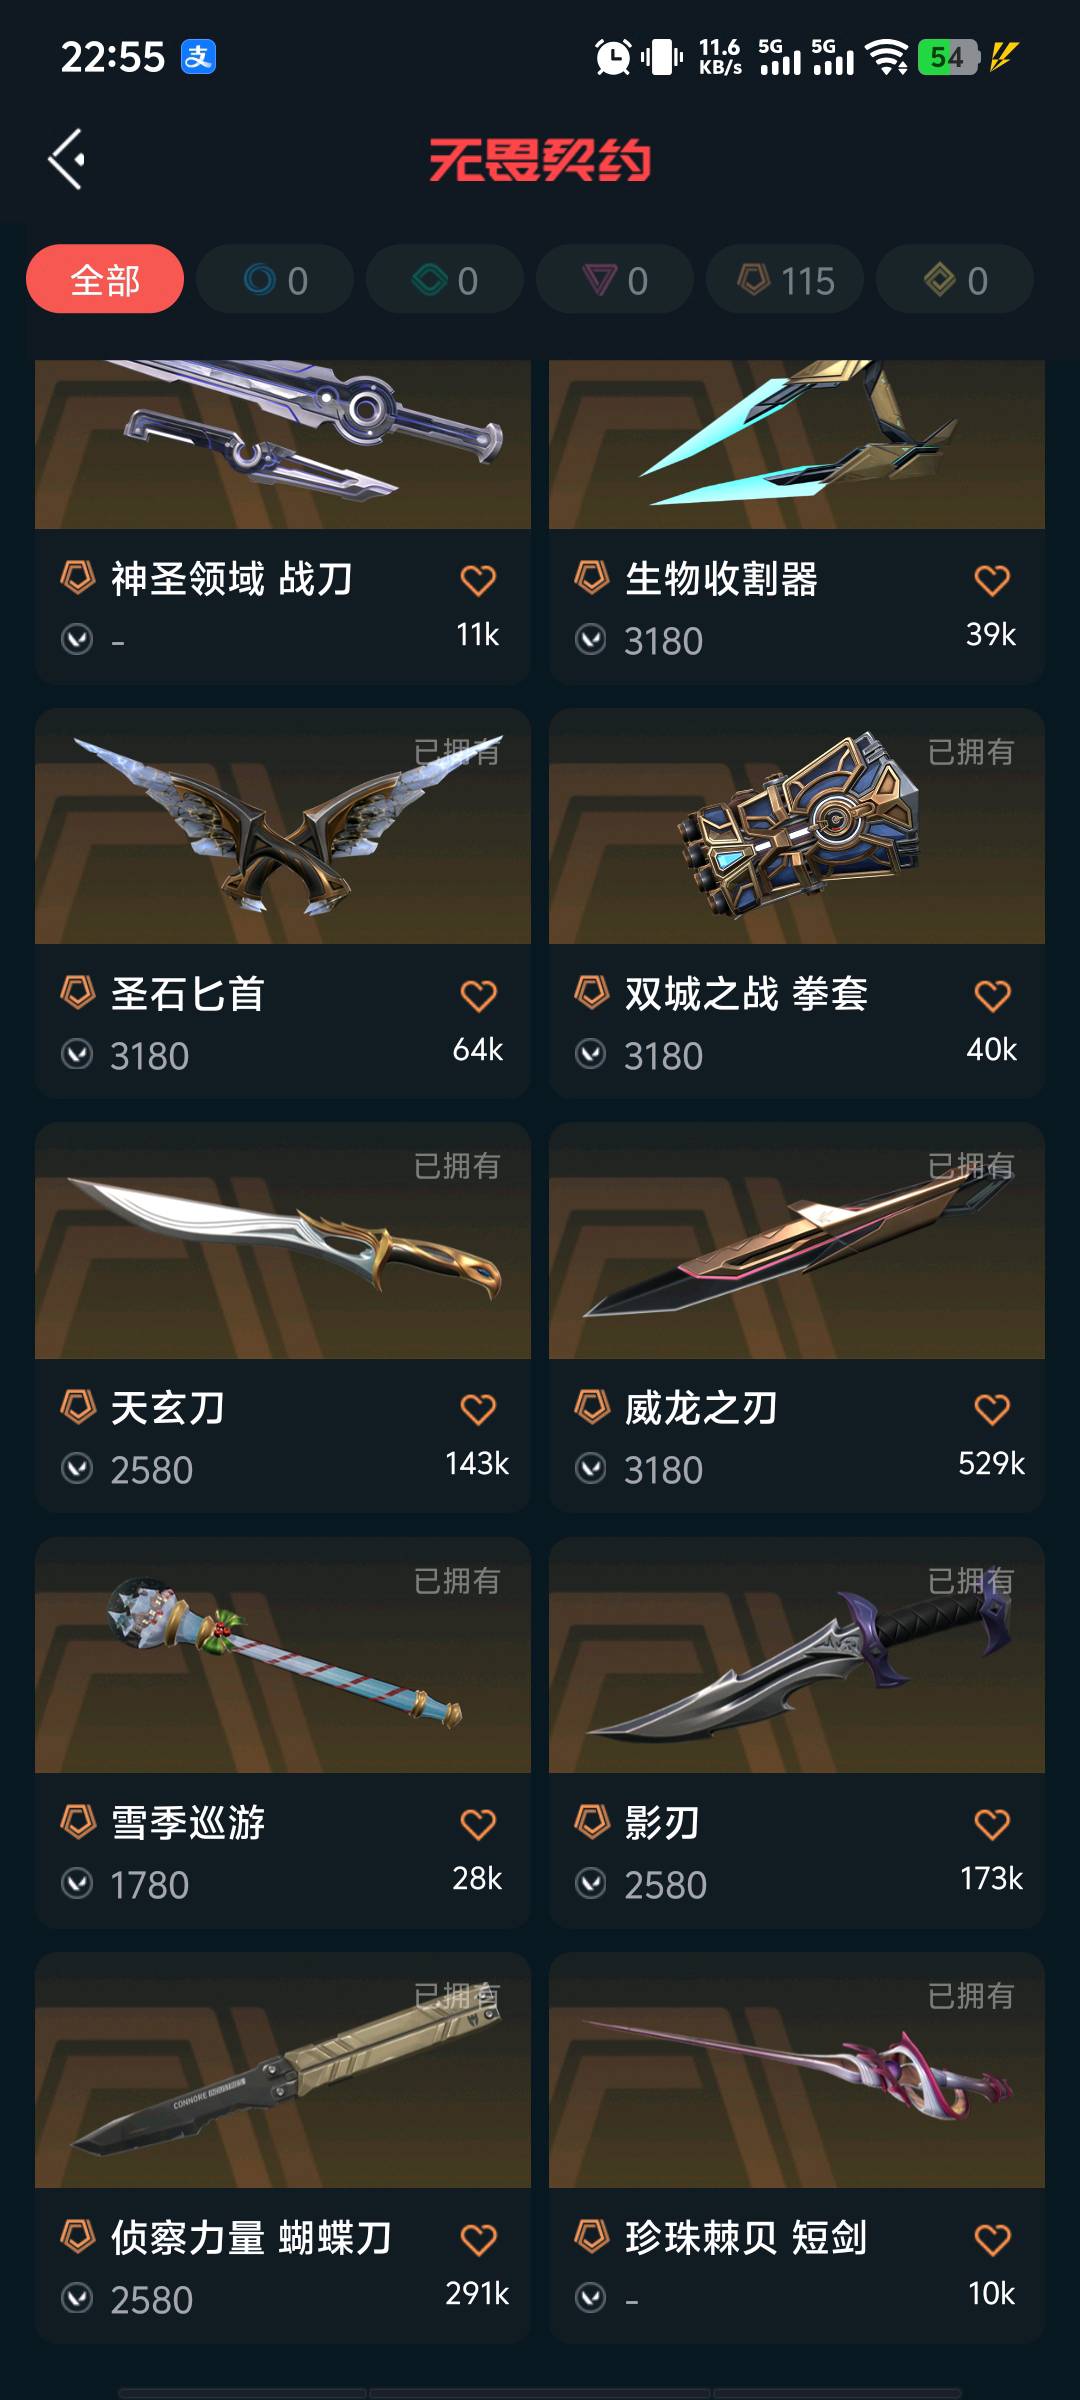Tap heart icon on 侦察力量 蝴蝶刀
The height and width of the screenshot is (2400, 1080).
[478, 2239]
